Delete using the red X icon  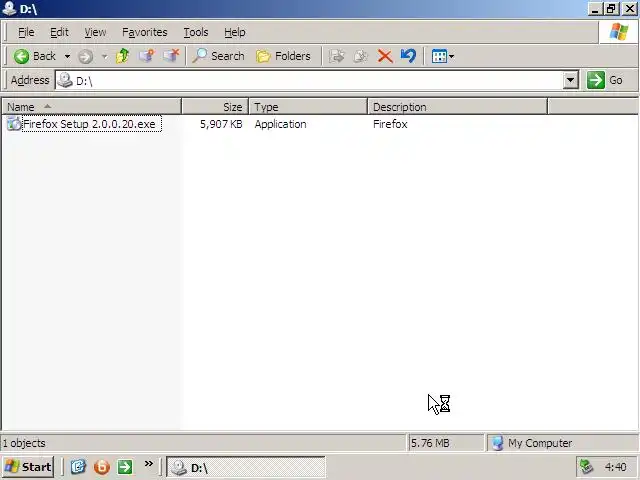pos(384,56)
